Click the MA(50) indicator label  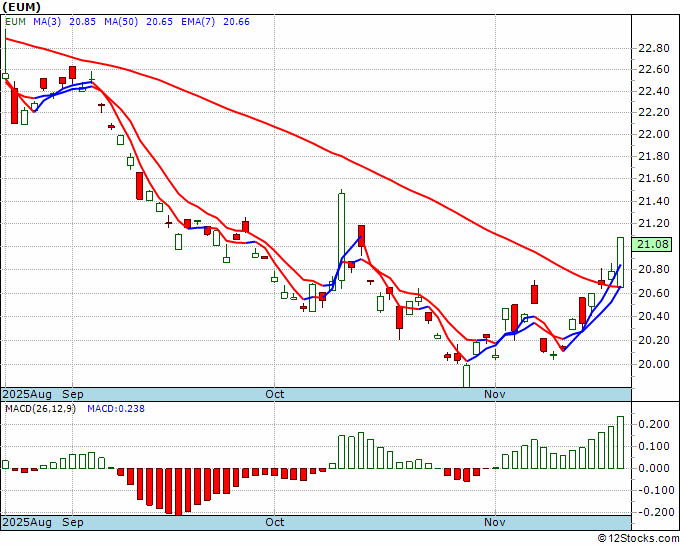tap(121, 22)
